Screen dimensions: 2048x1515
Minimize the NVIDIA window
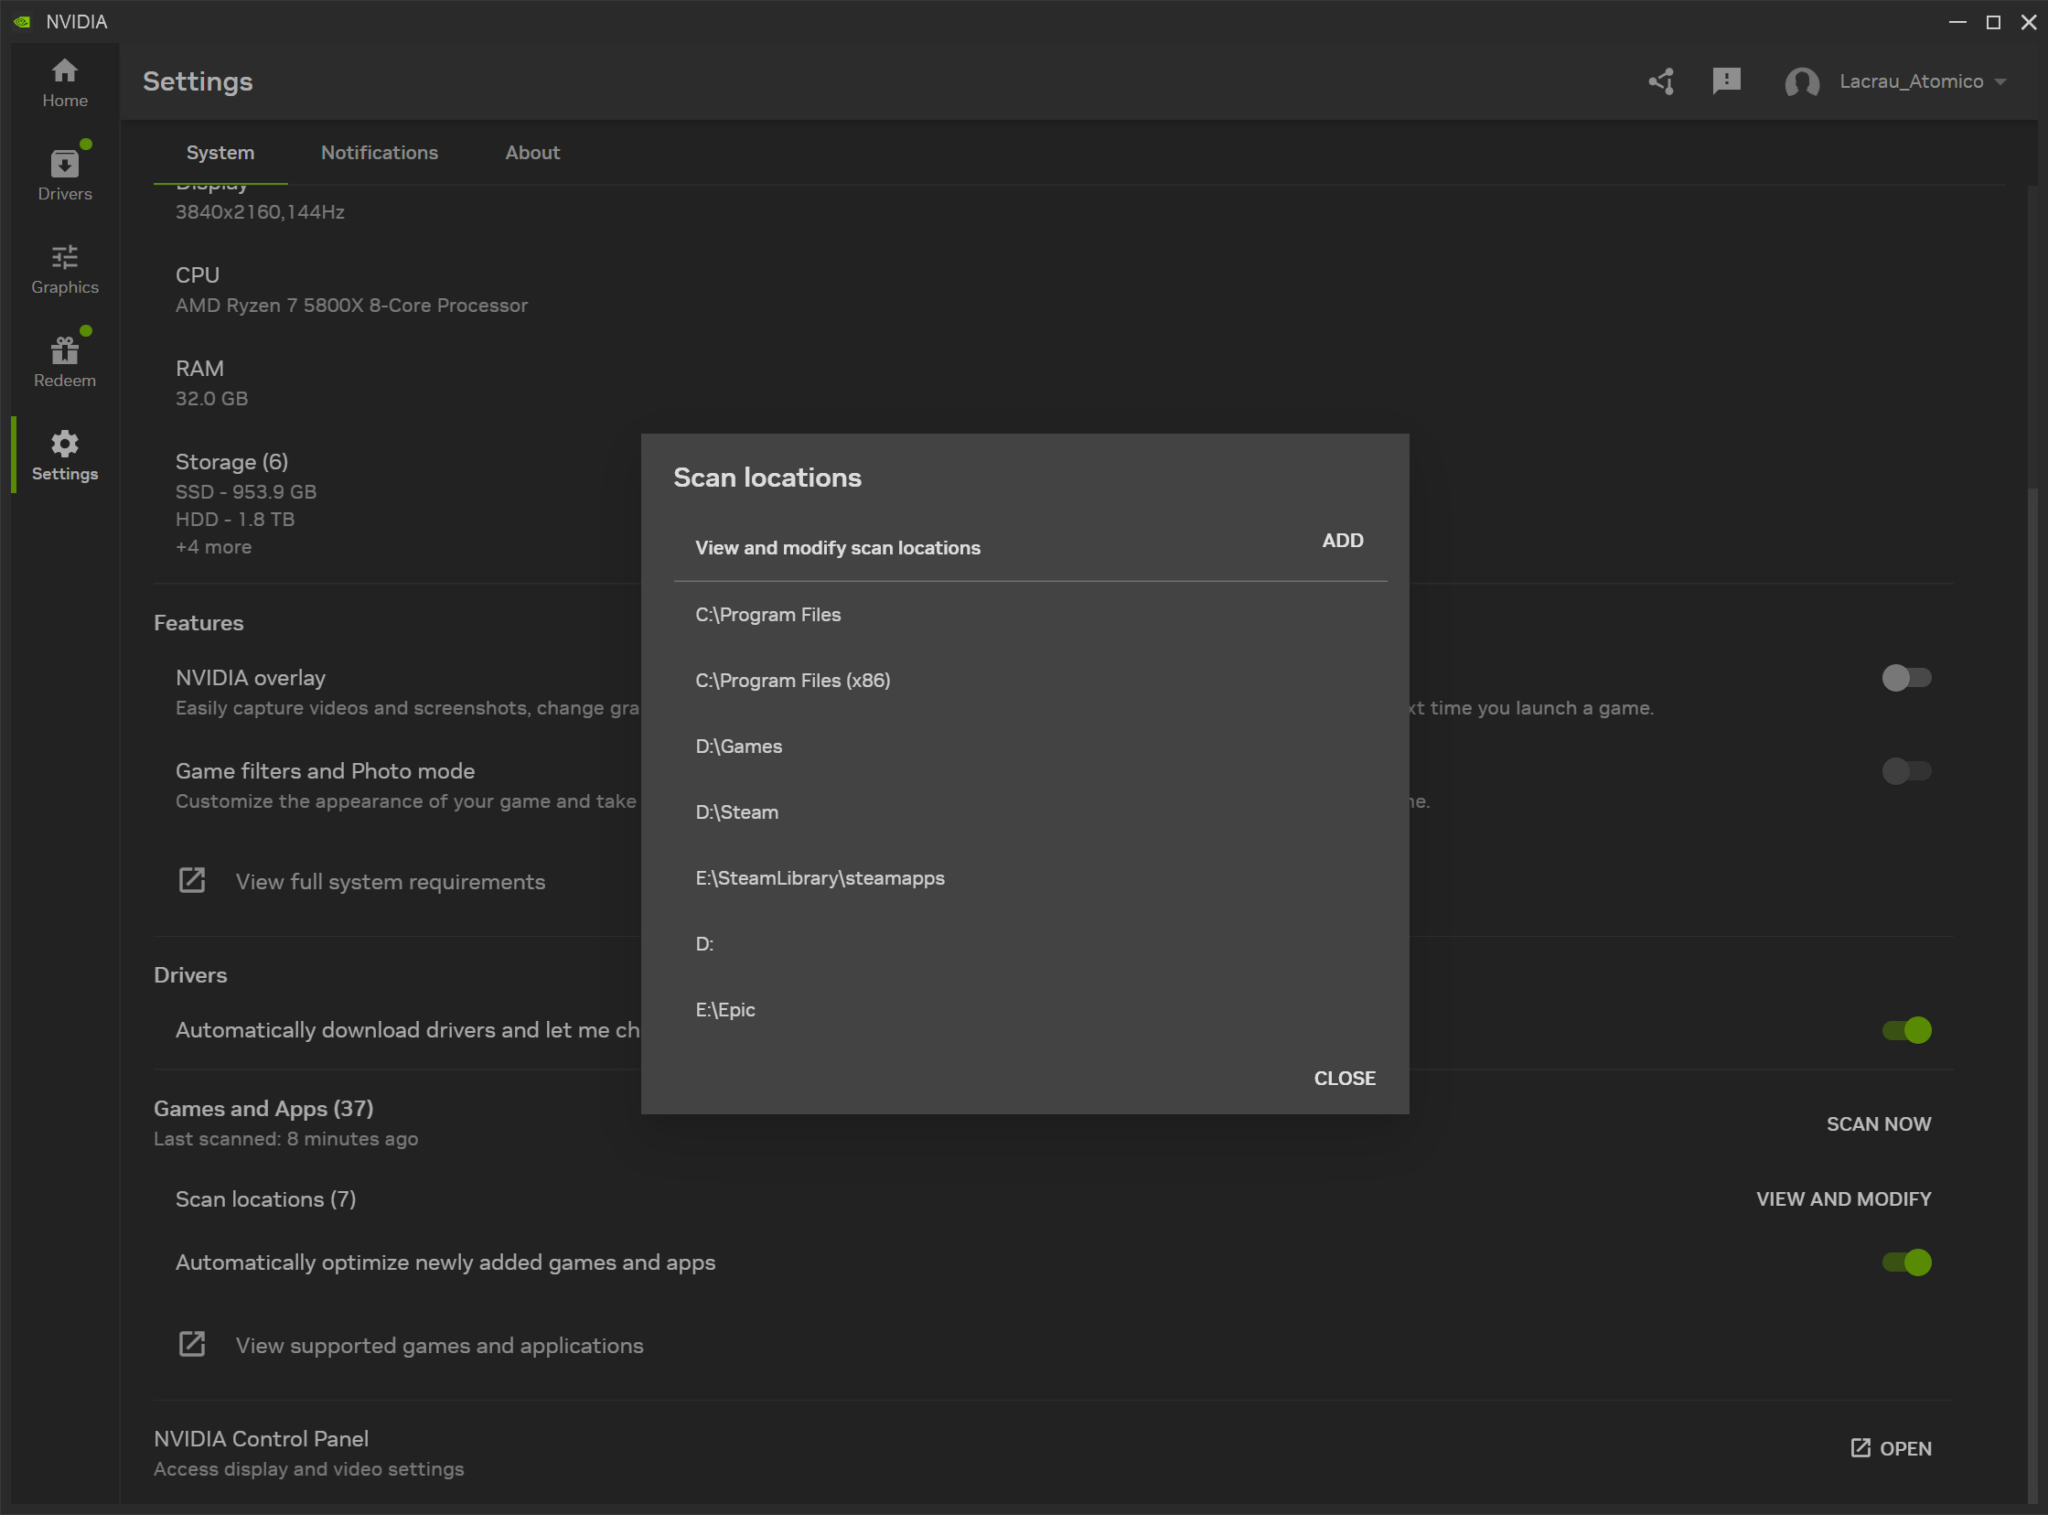point(1957,22)
